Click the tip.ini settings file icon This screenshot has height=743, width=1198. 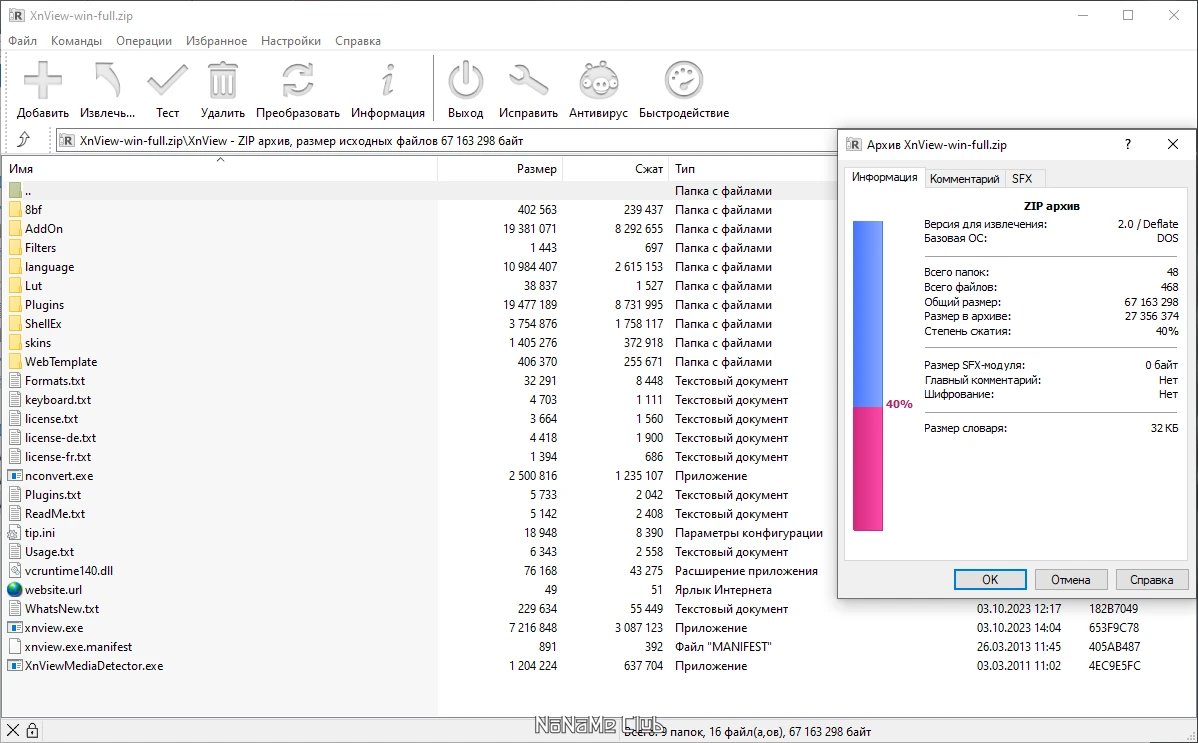point(15,533)
